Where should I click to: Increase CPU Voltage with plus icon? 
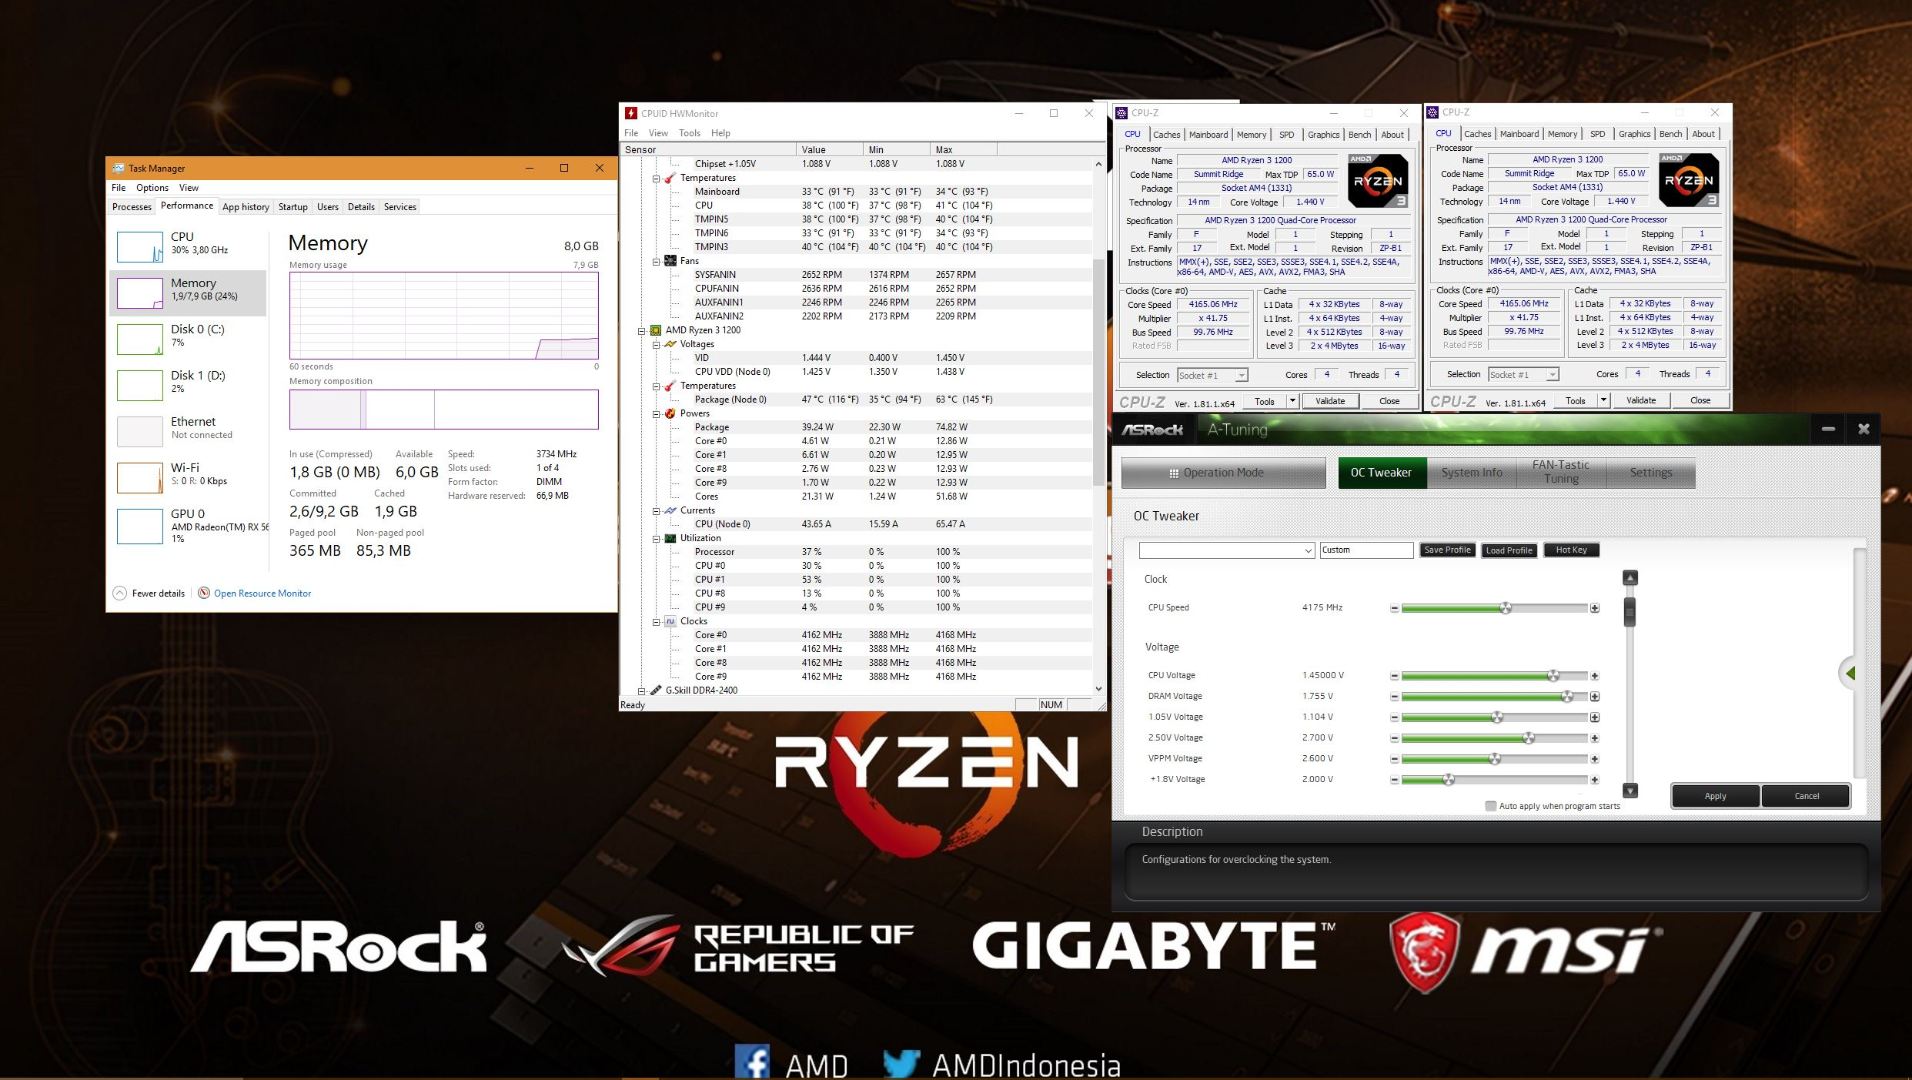pyautogui.click(x=1594, y=676)
